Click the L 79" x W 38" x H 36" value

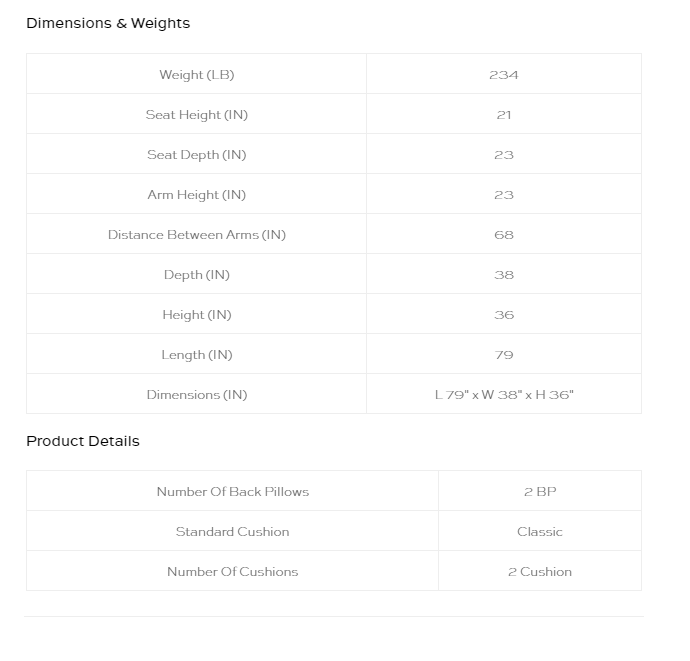coord(504,395)
